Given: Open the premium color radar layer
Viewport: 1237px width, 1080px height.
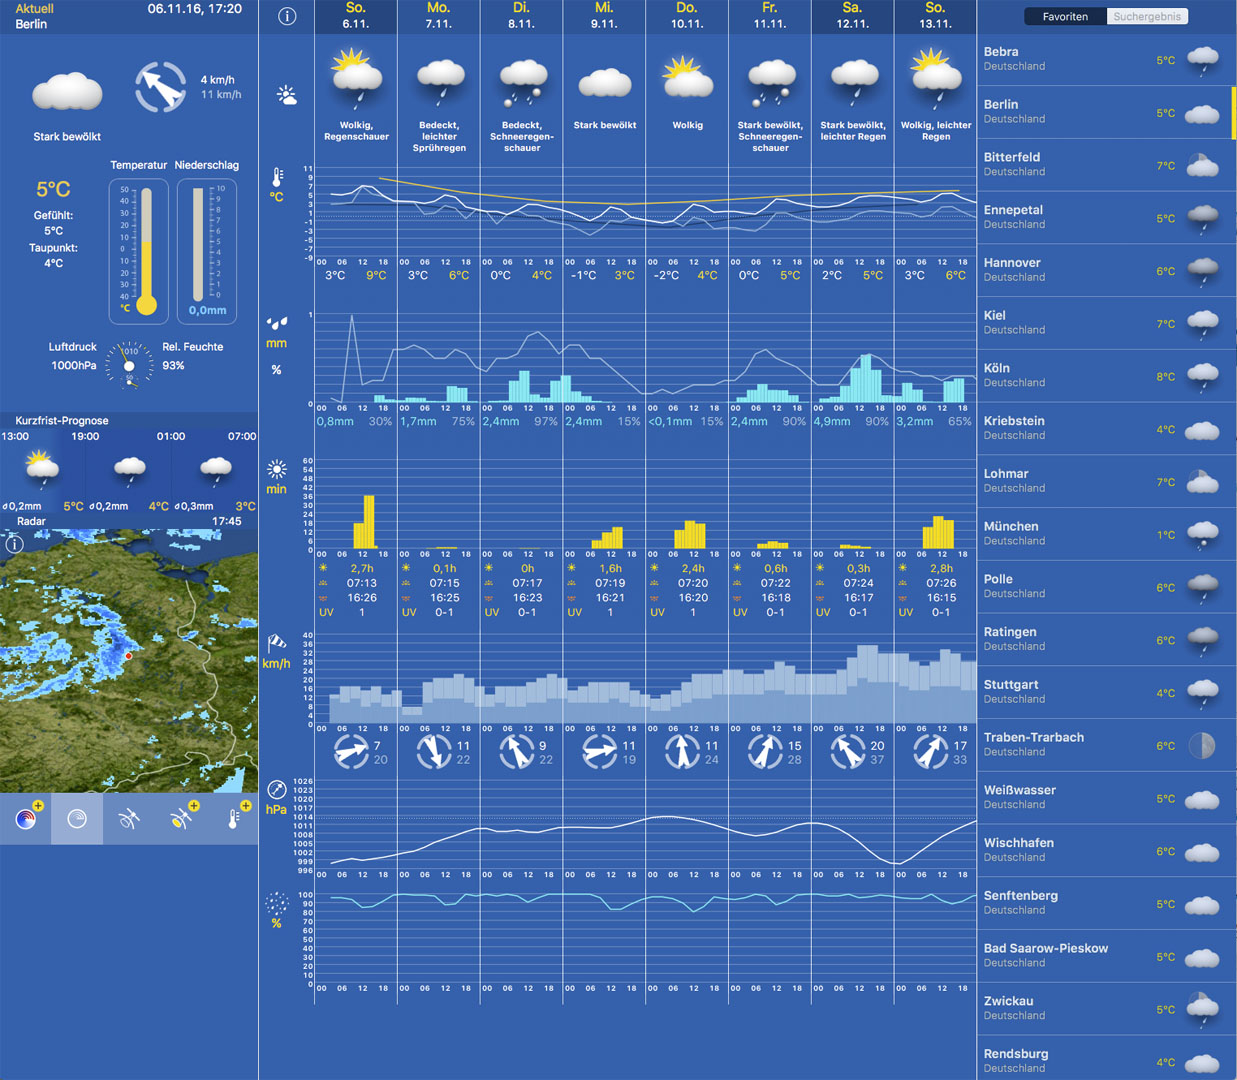Looking at the screenshot, I should tap(26, 819).
